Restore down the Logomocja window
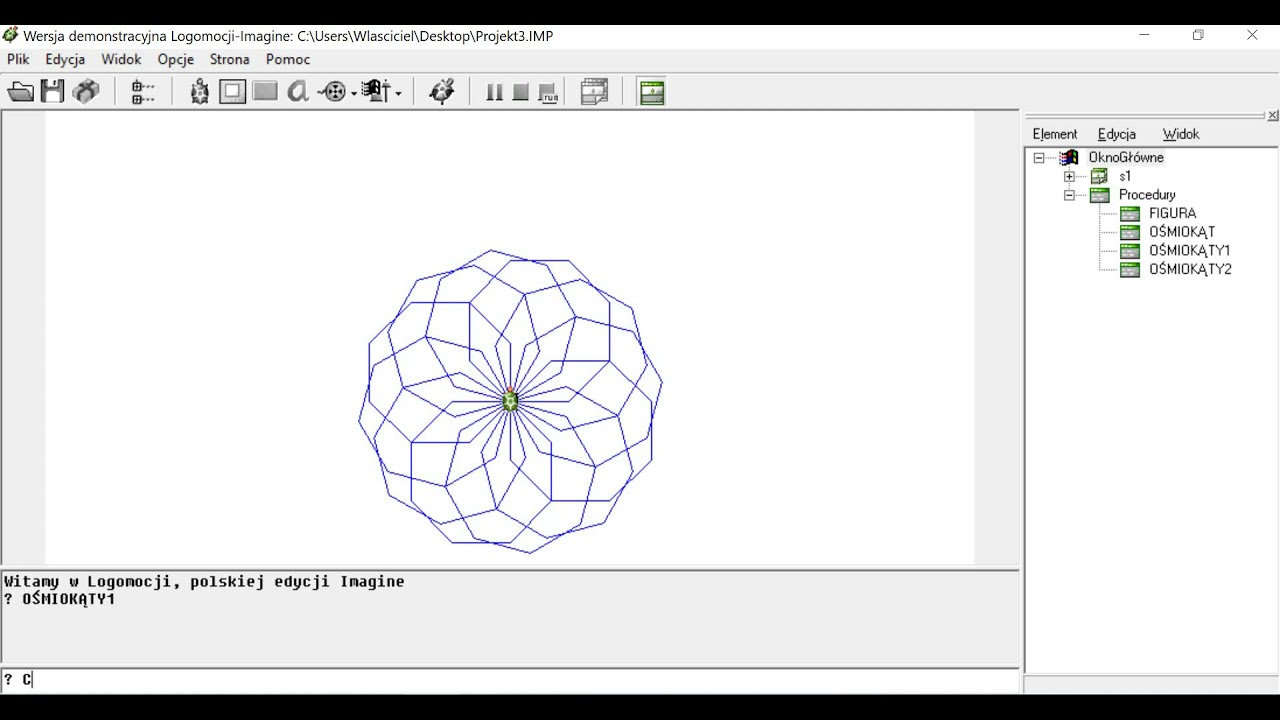The height and width of the screenshot is (720, 1280). coord(1198,35)
